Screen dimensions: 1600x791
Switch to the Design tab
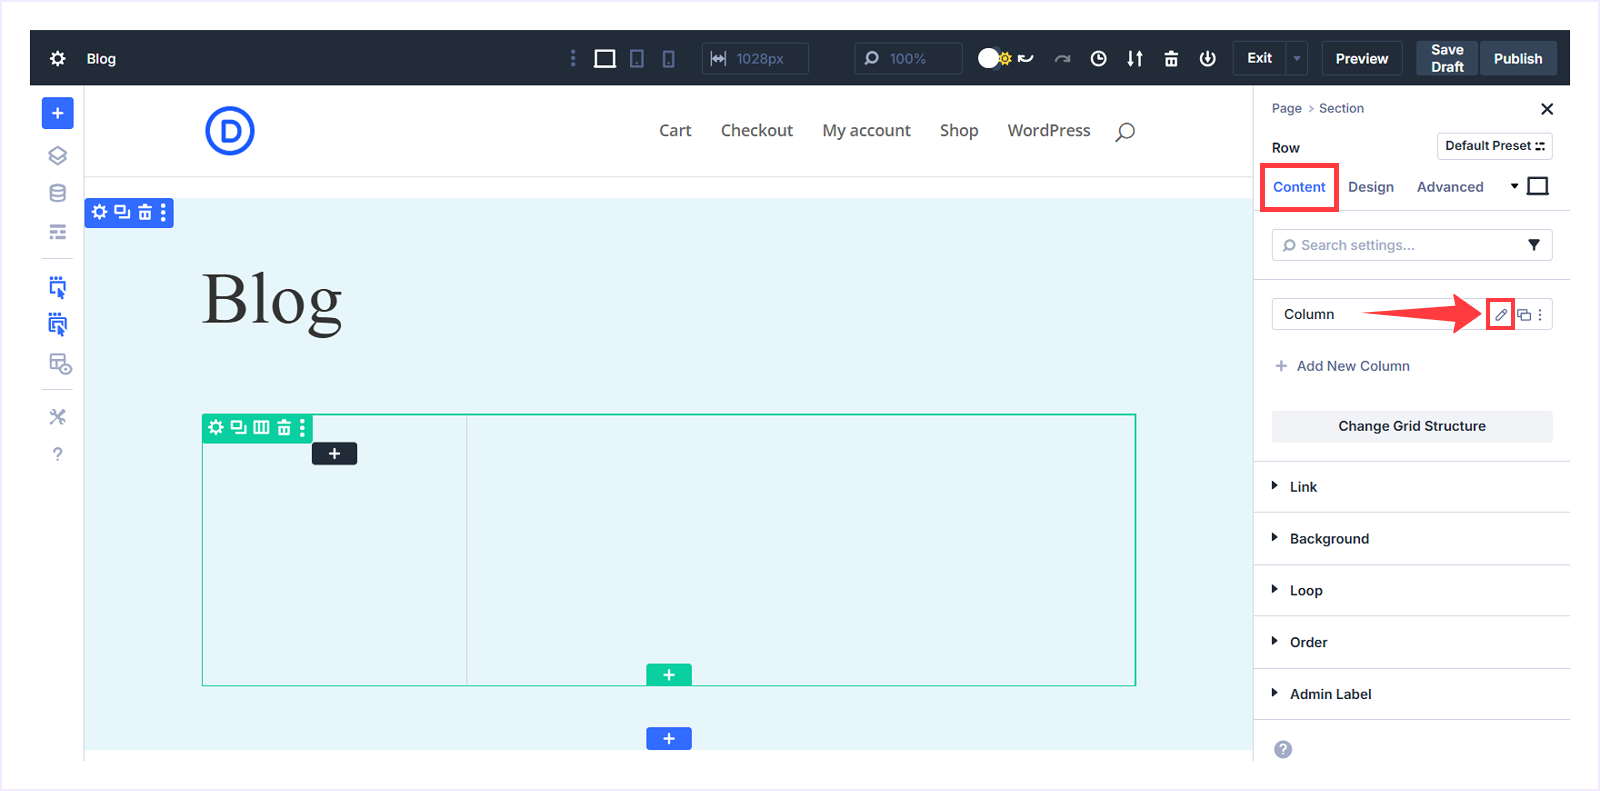click(1371, 187)
